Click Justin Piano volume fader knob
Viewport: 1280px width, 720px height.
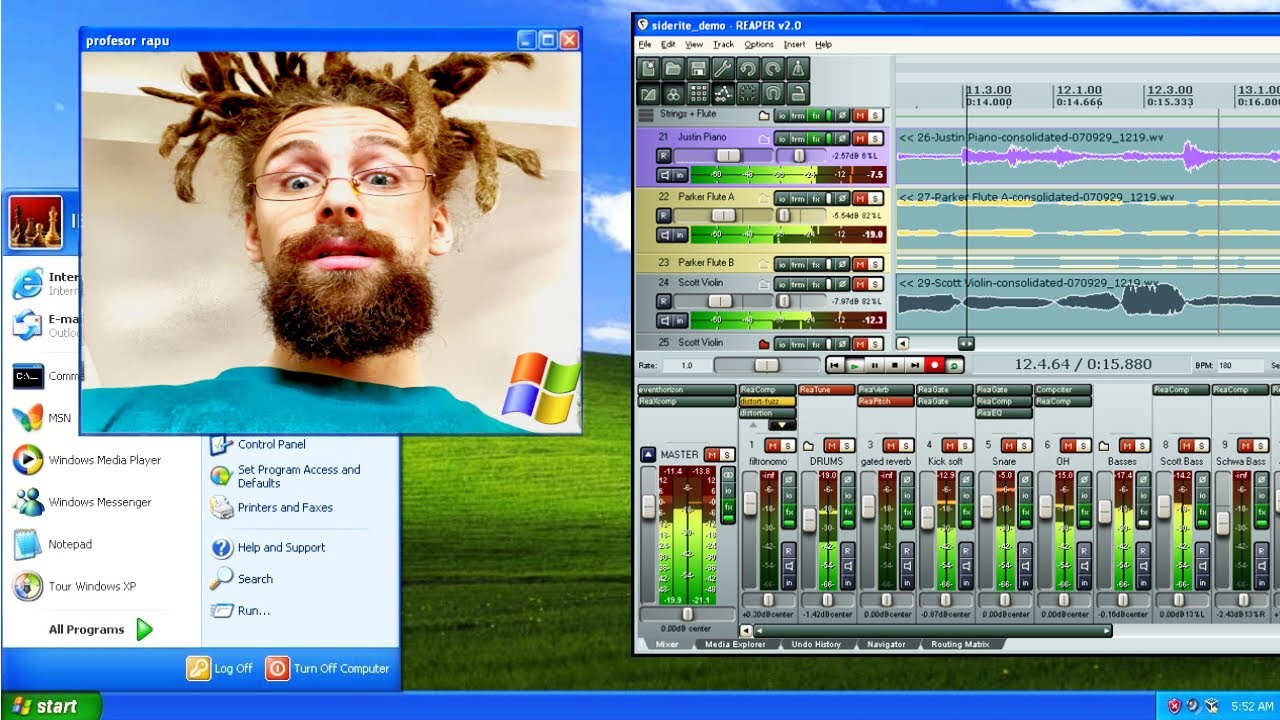728,155
